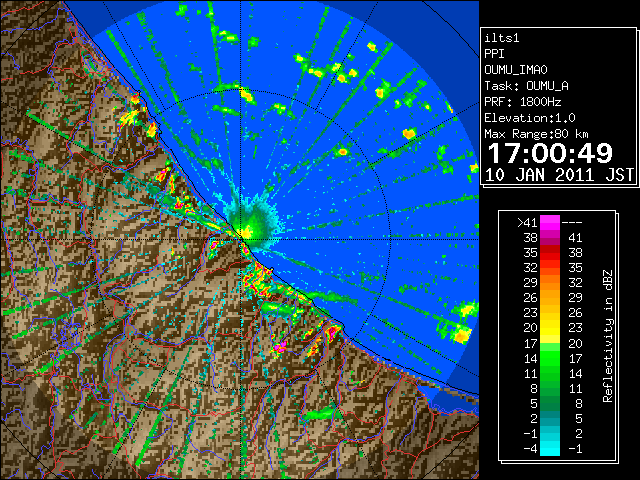Select the "PPI" scan type label

point(494,54)
